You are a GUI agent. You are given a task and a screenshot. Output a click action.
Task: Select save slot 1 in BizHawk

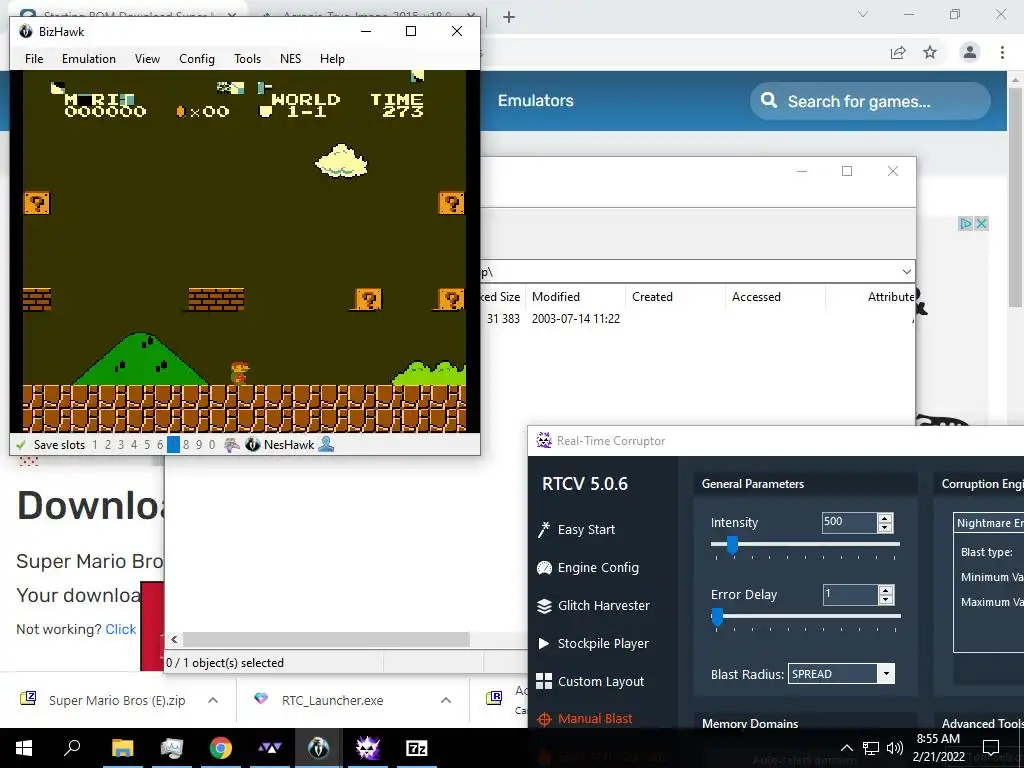coord(95,445)
